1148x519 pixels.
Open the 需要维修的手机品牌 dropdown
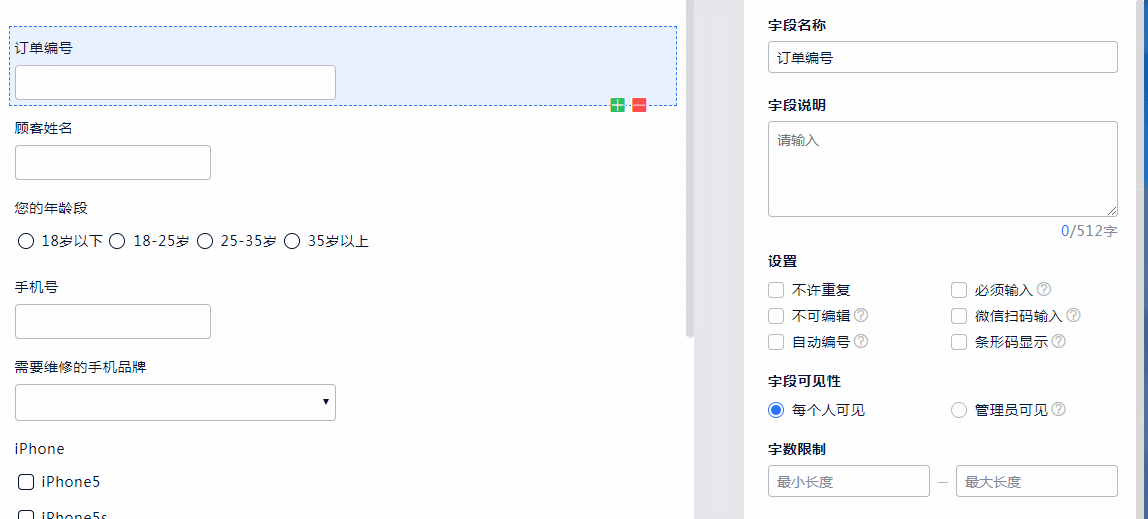pyautogui.click(x=175, y=402)
